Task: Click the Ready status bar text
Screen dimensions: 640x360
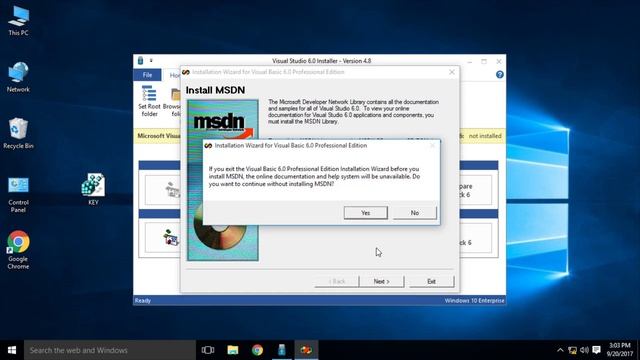Action: click(x=143, y=300)
